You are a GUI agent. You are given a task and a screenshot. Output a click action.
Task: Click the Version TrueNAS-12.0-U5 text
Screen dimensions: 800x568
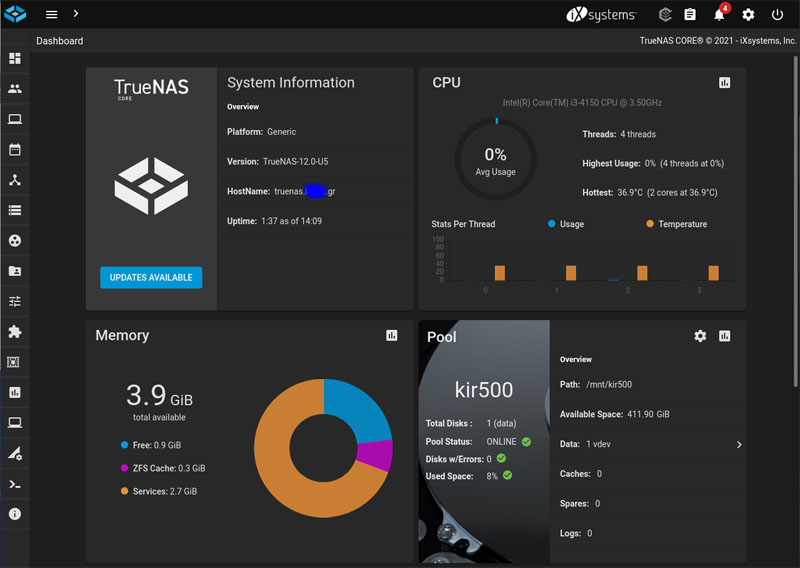click(x=278, y=162)
